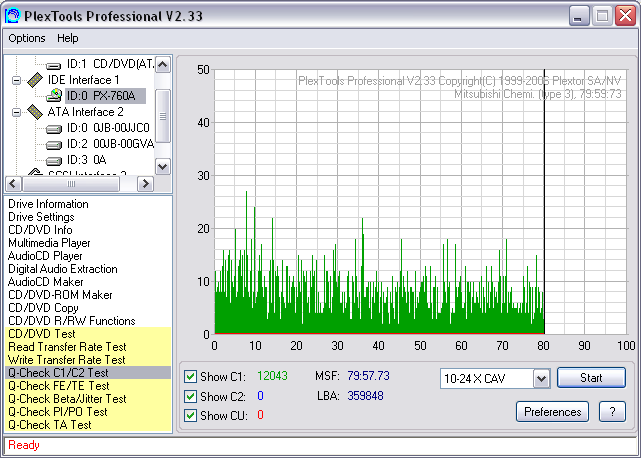Open CD/DVD Info
Screen dimensions: 641x458
[x=40, y=230]
